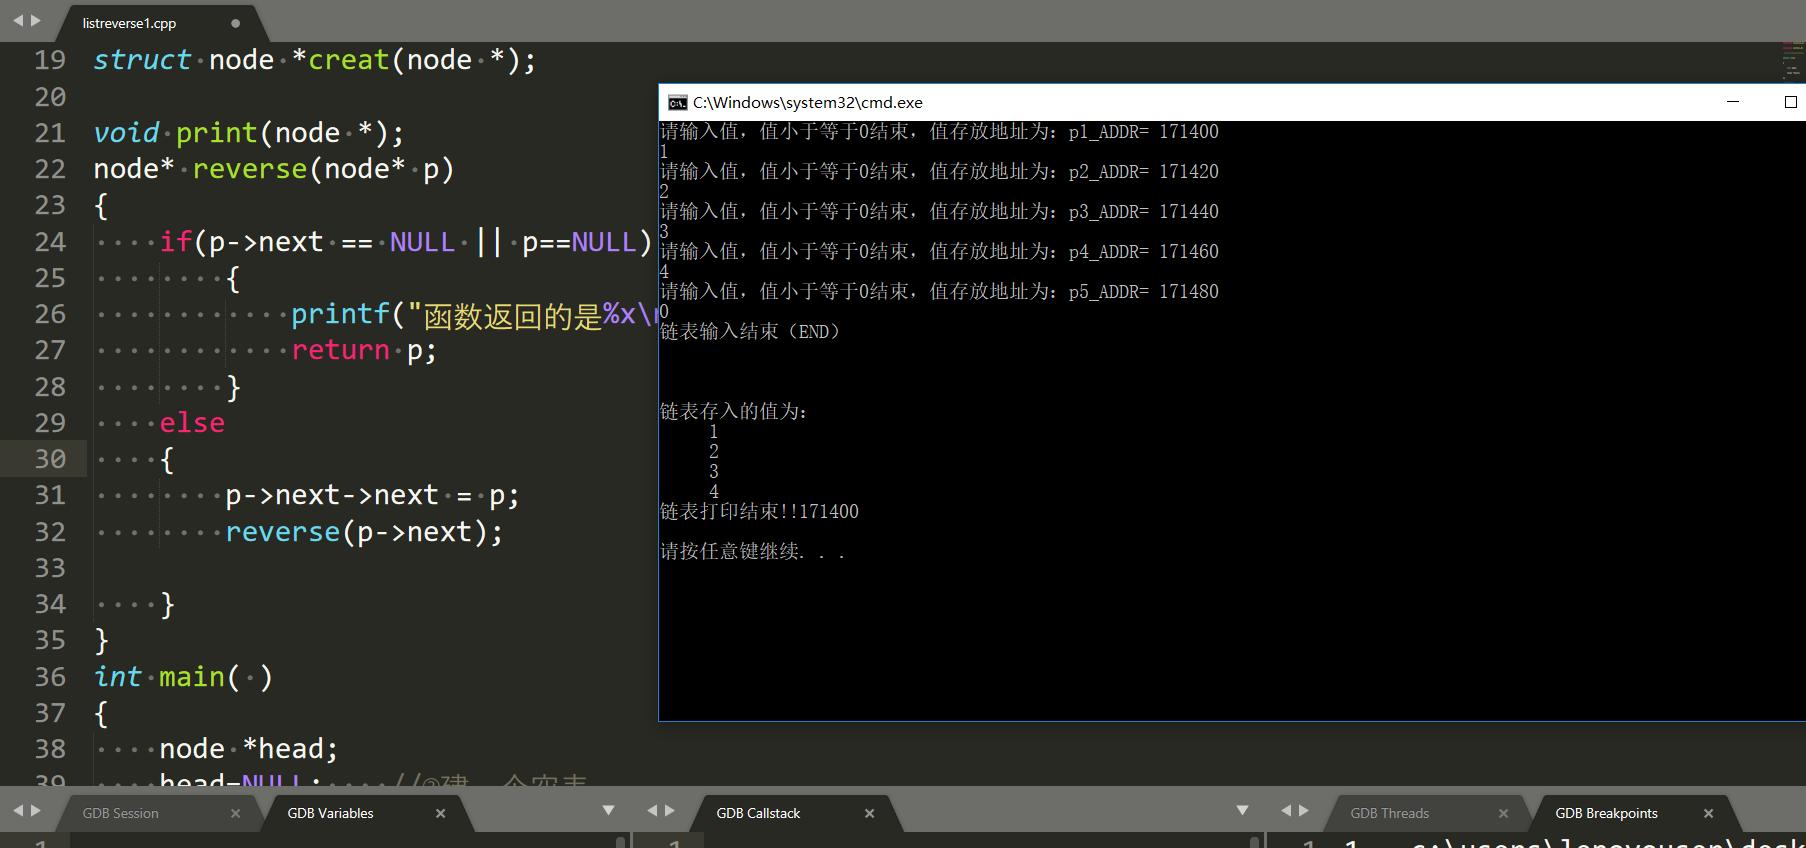Viewport: 1806px width, 848px height.
Task: Click 'p1_ADDR= 171400' in cmd output
Action: 1143,132
